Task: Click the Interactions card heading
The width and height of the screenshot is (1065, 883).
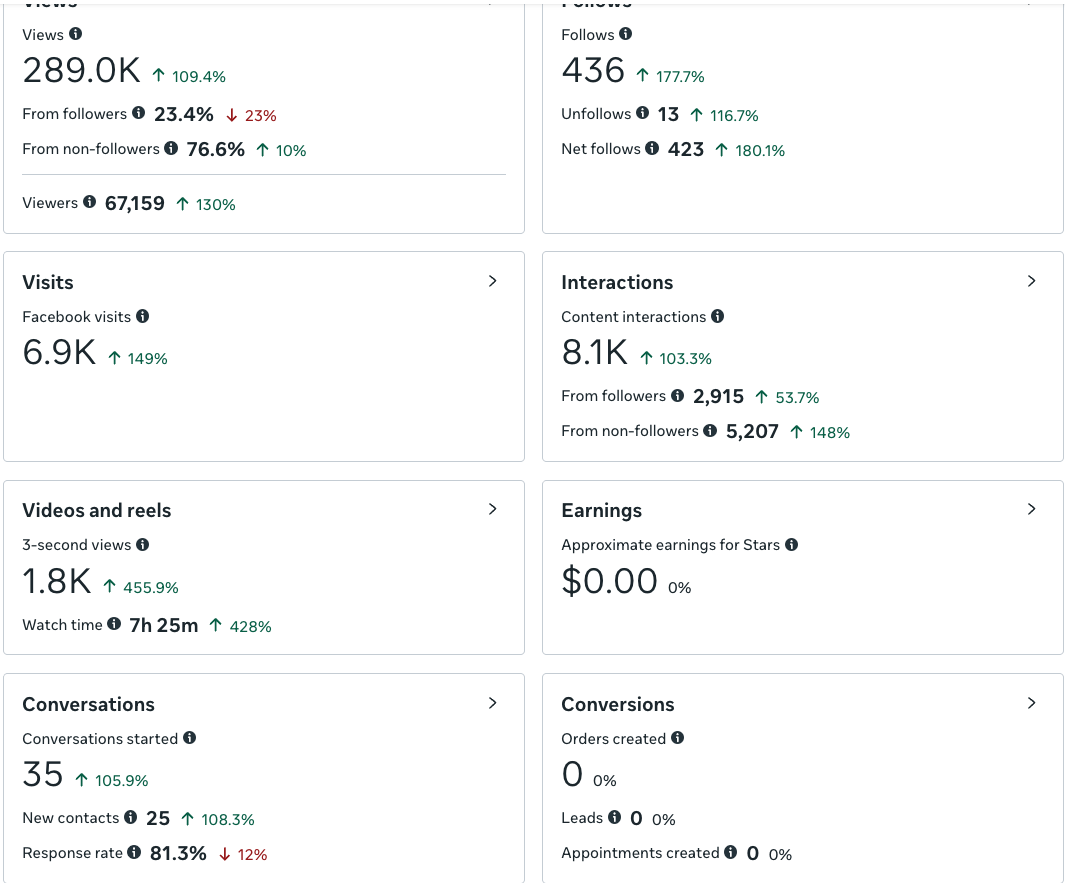Action: click(x=617, y=283)
